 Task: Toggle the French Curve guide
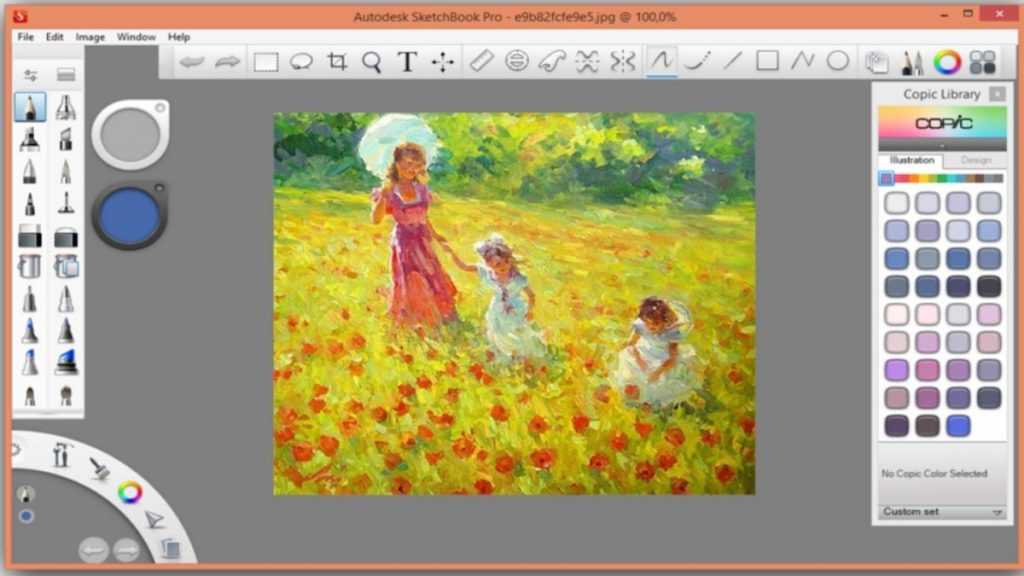point(552,61)
